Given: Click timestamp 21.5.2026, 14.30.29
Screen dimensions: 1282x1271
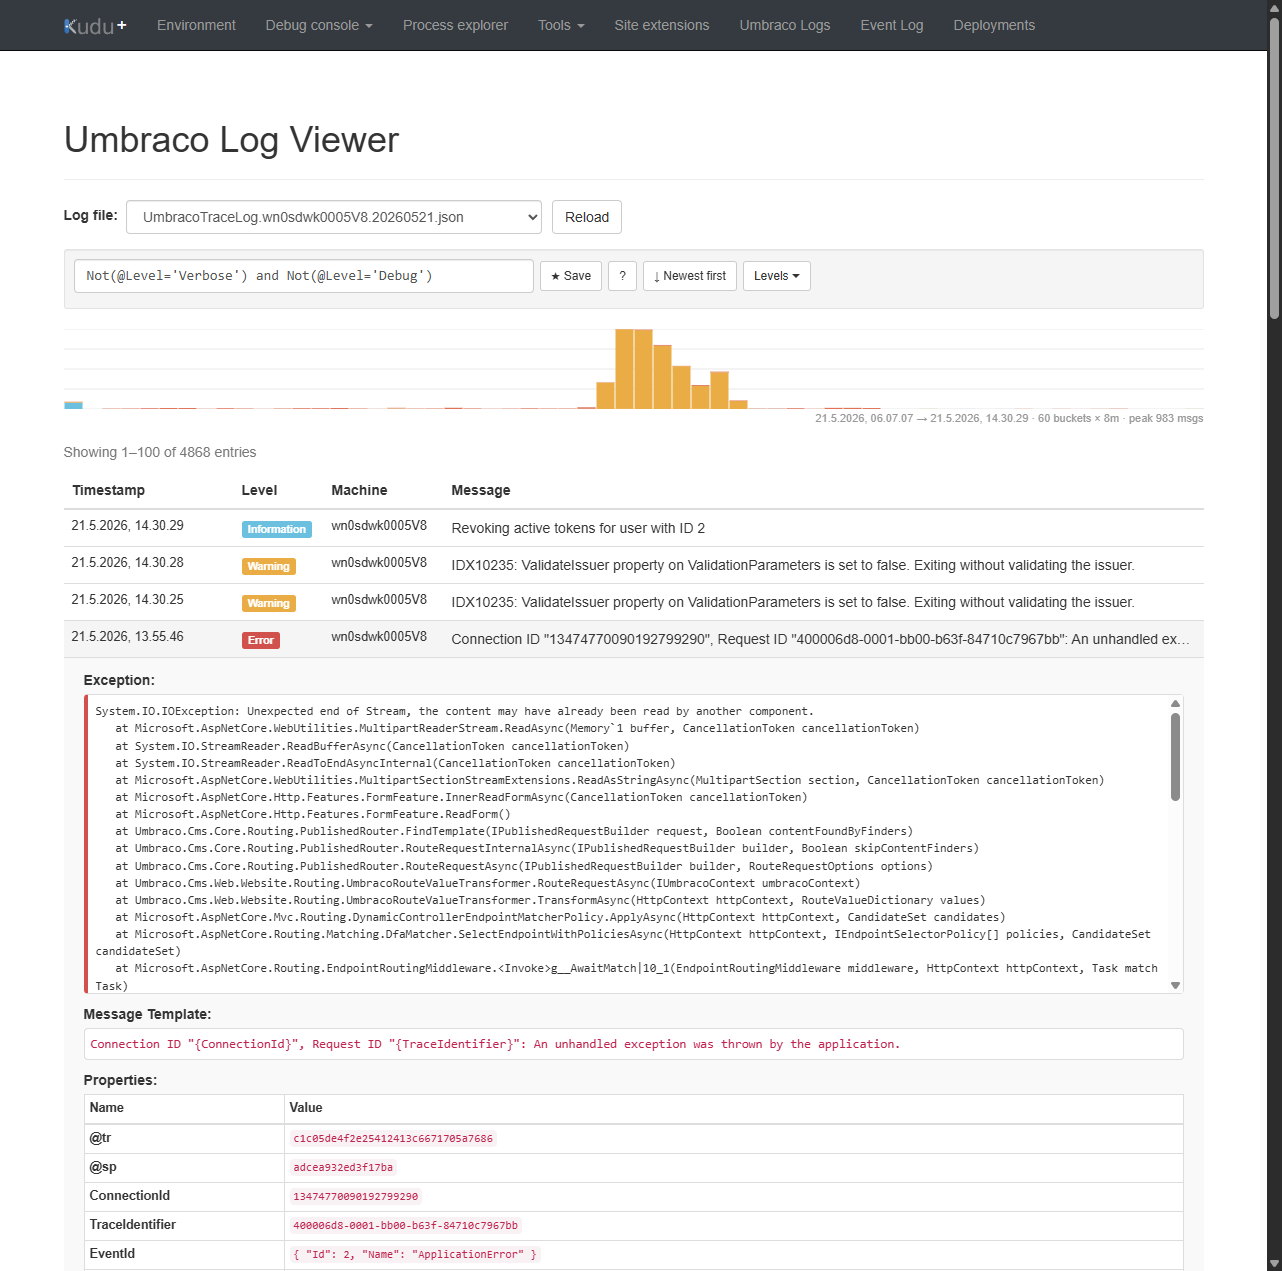Looking at the screenshot, I should pos(128,525).
